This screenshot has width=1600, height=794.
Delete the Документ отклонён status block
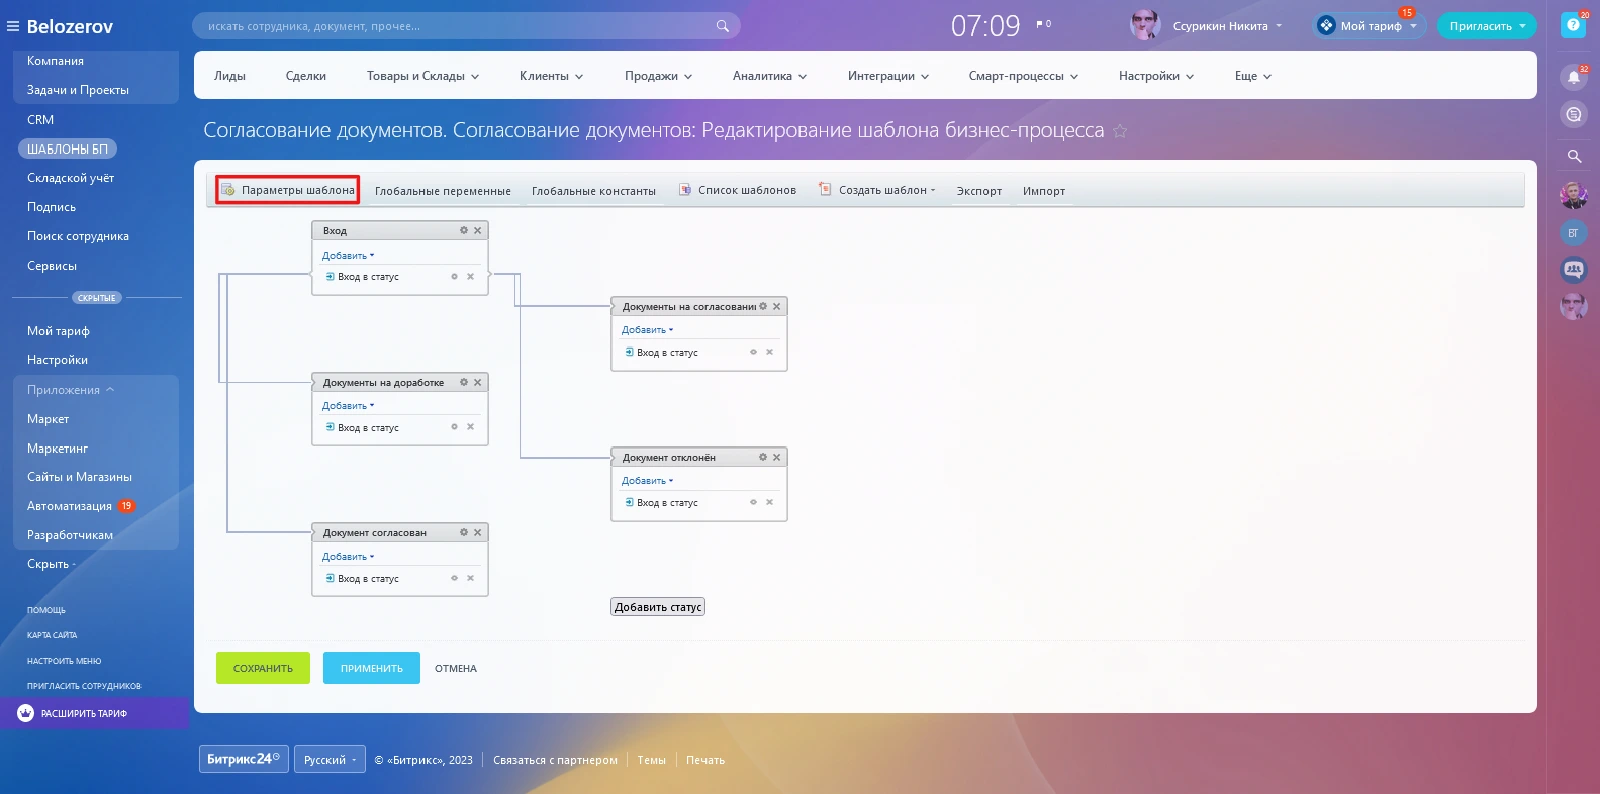776,458
